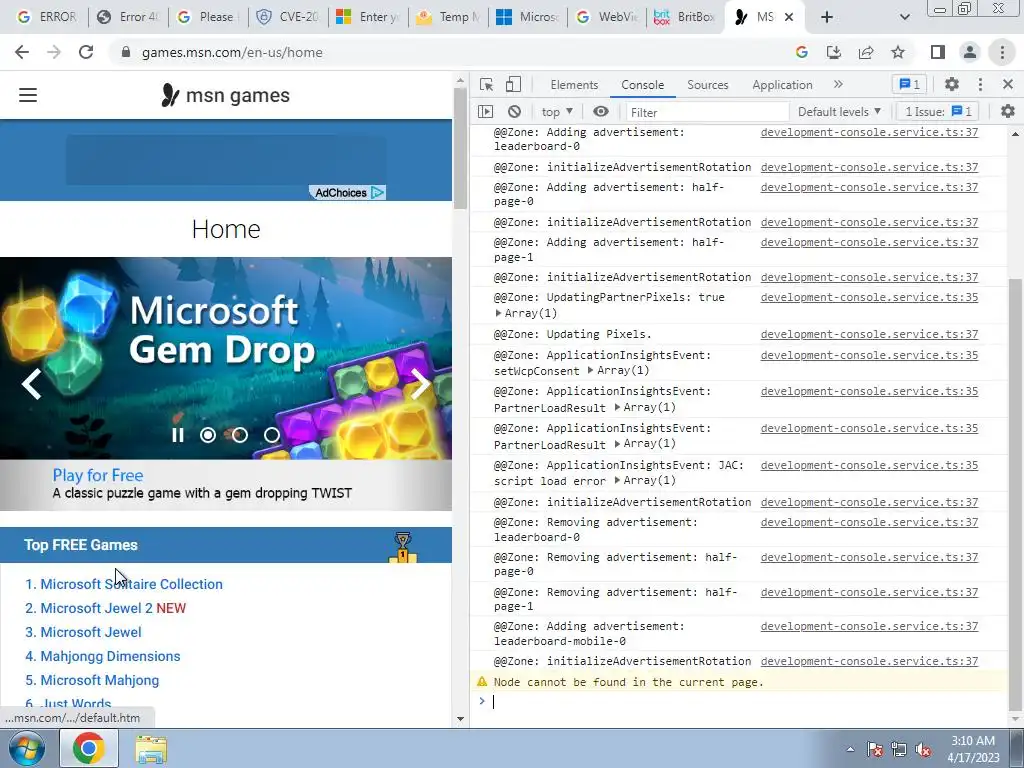Expand Array(1) after script load error
Screen dimensions: 1024x768
645,481
